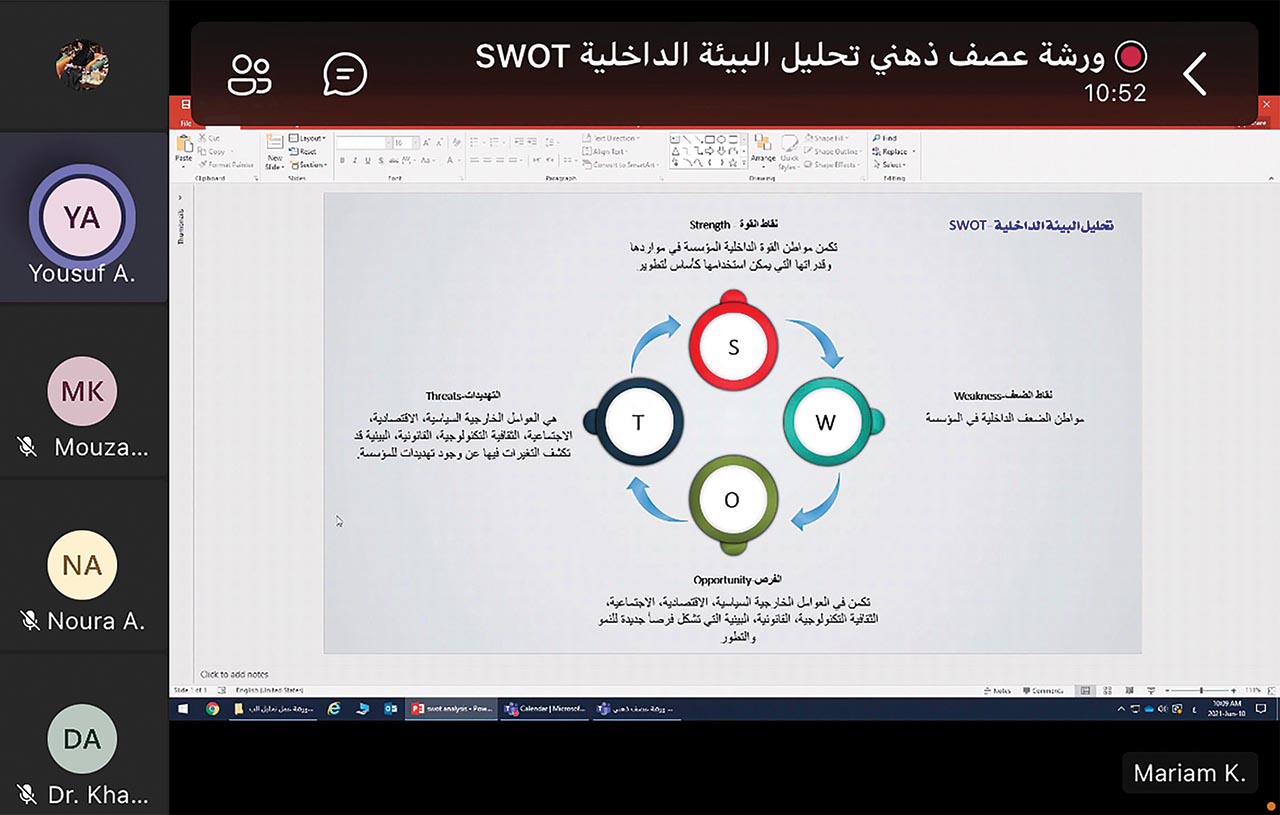Open Chrome from the Windows taskbar
The image size is (1280, 815).
coord(212,708)
